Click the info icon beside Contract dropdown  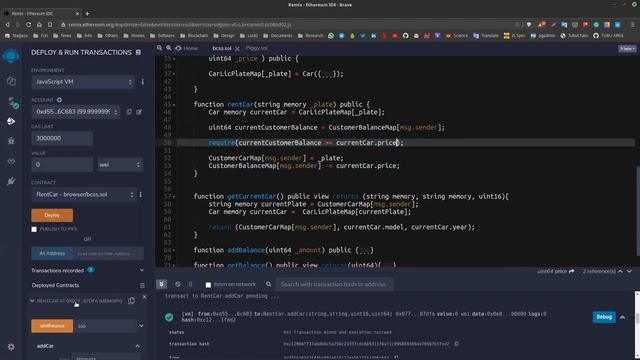(x=140, y=195)
